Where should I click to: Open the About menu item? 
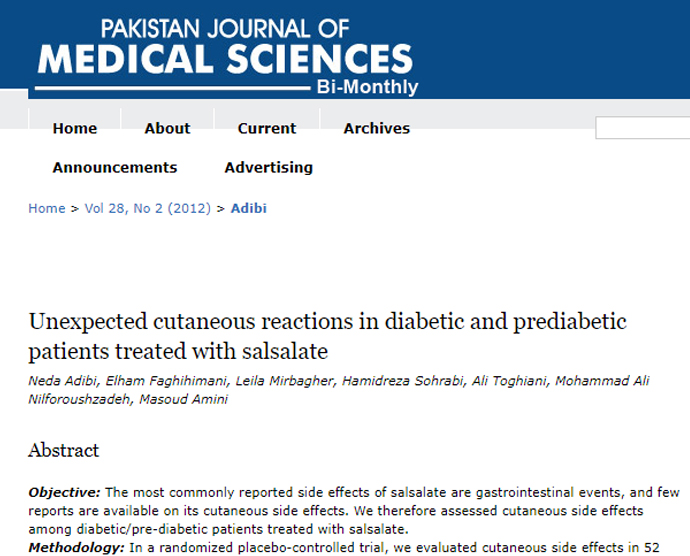pos(167,128)
